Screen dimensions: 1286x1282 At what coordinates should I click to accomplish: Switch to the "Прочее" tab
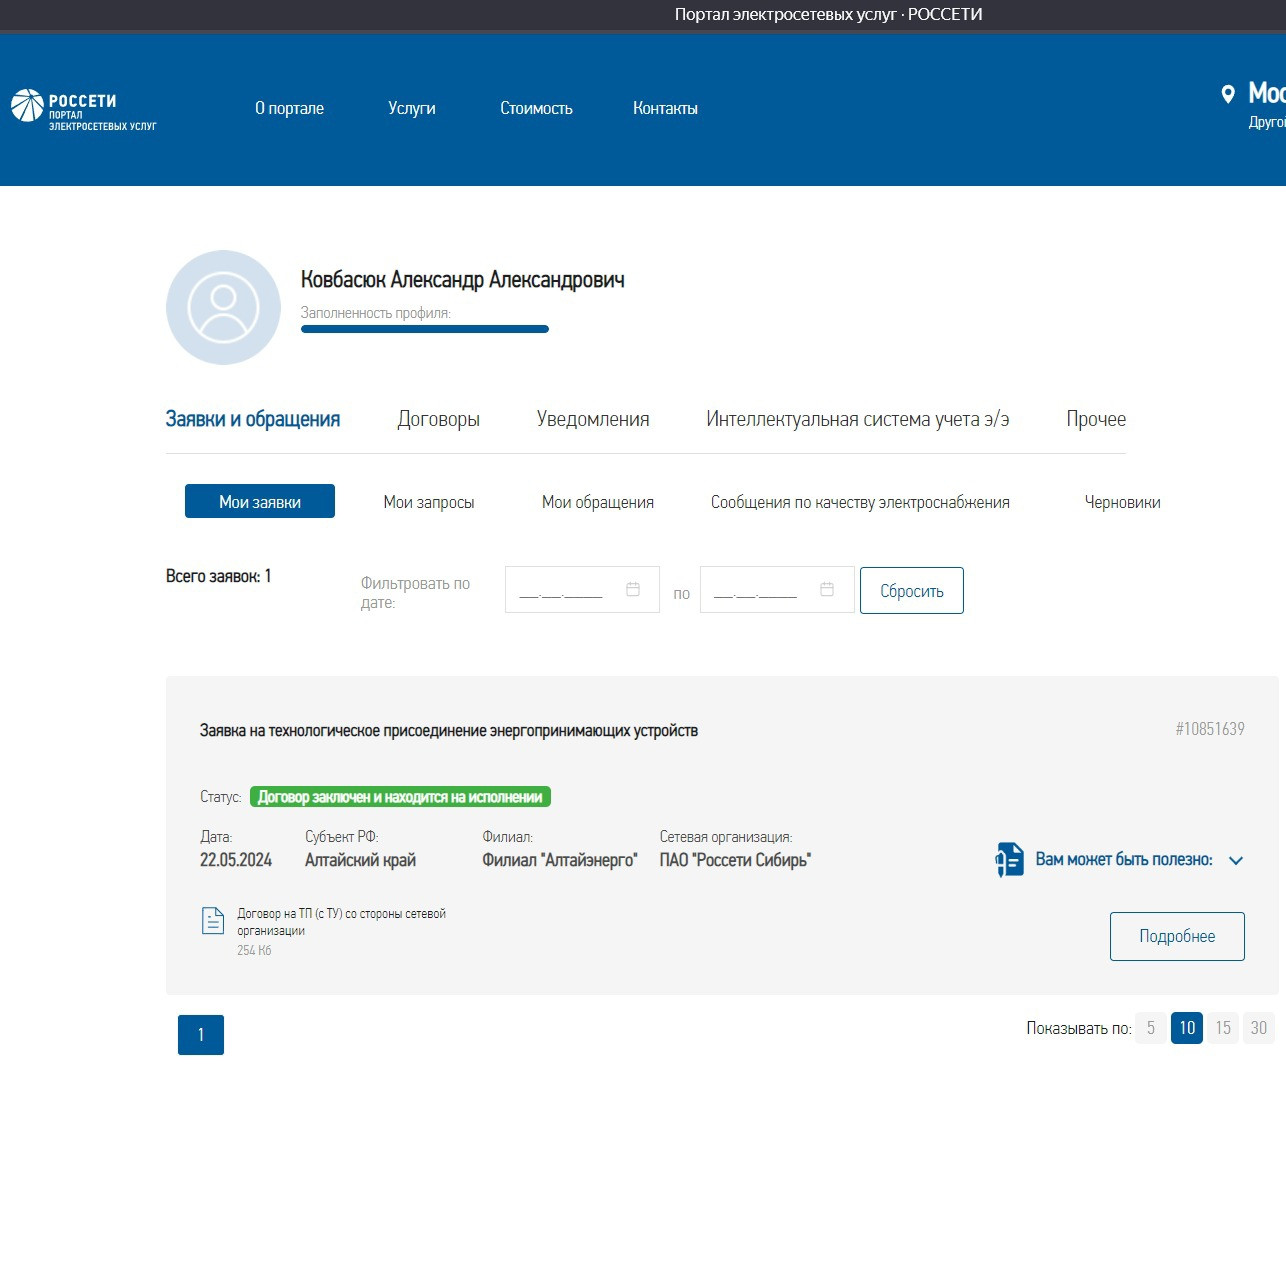[x=1096, y=419]
